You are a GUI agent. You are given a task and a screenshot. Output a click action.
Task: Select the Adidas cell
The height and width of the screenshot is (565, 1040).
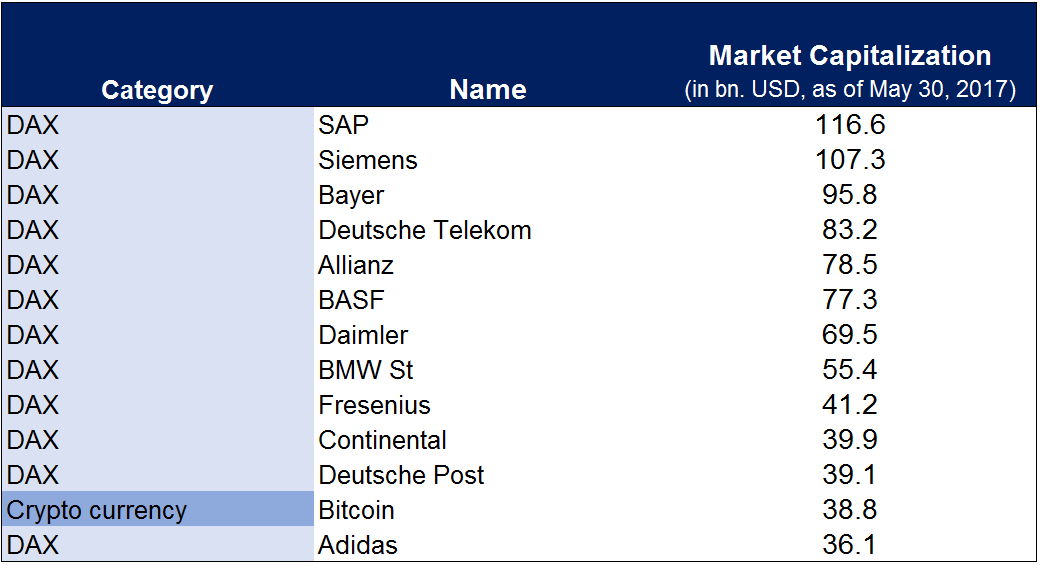[358, 545]
